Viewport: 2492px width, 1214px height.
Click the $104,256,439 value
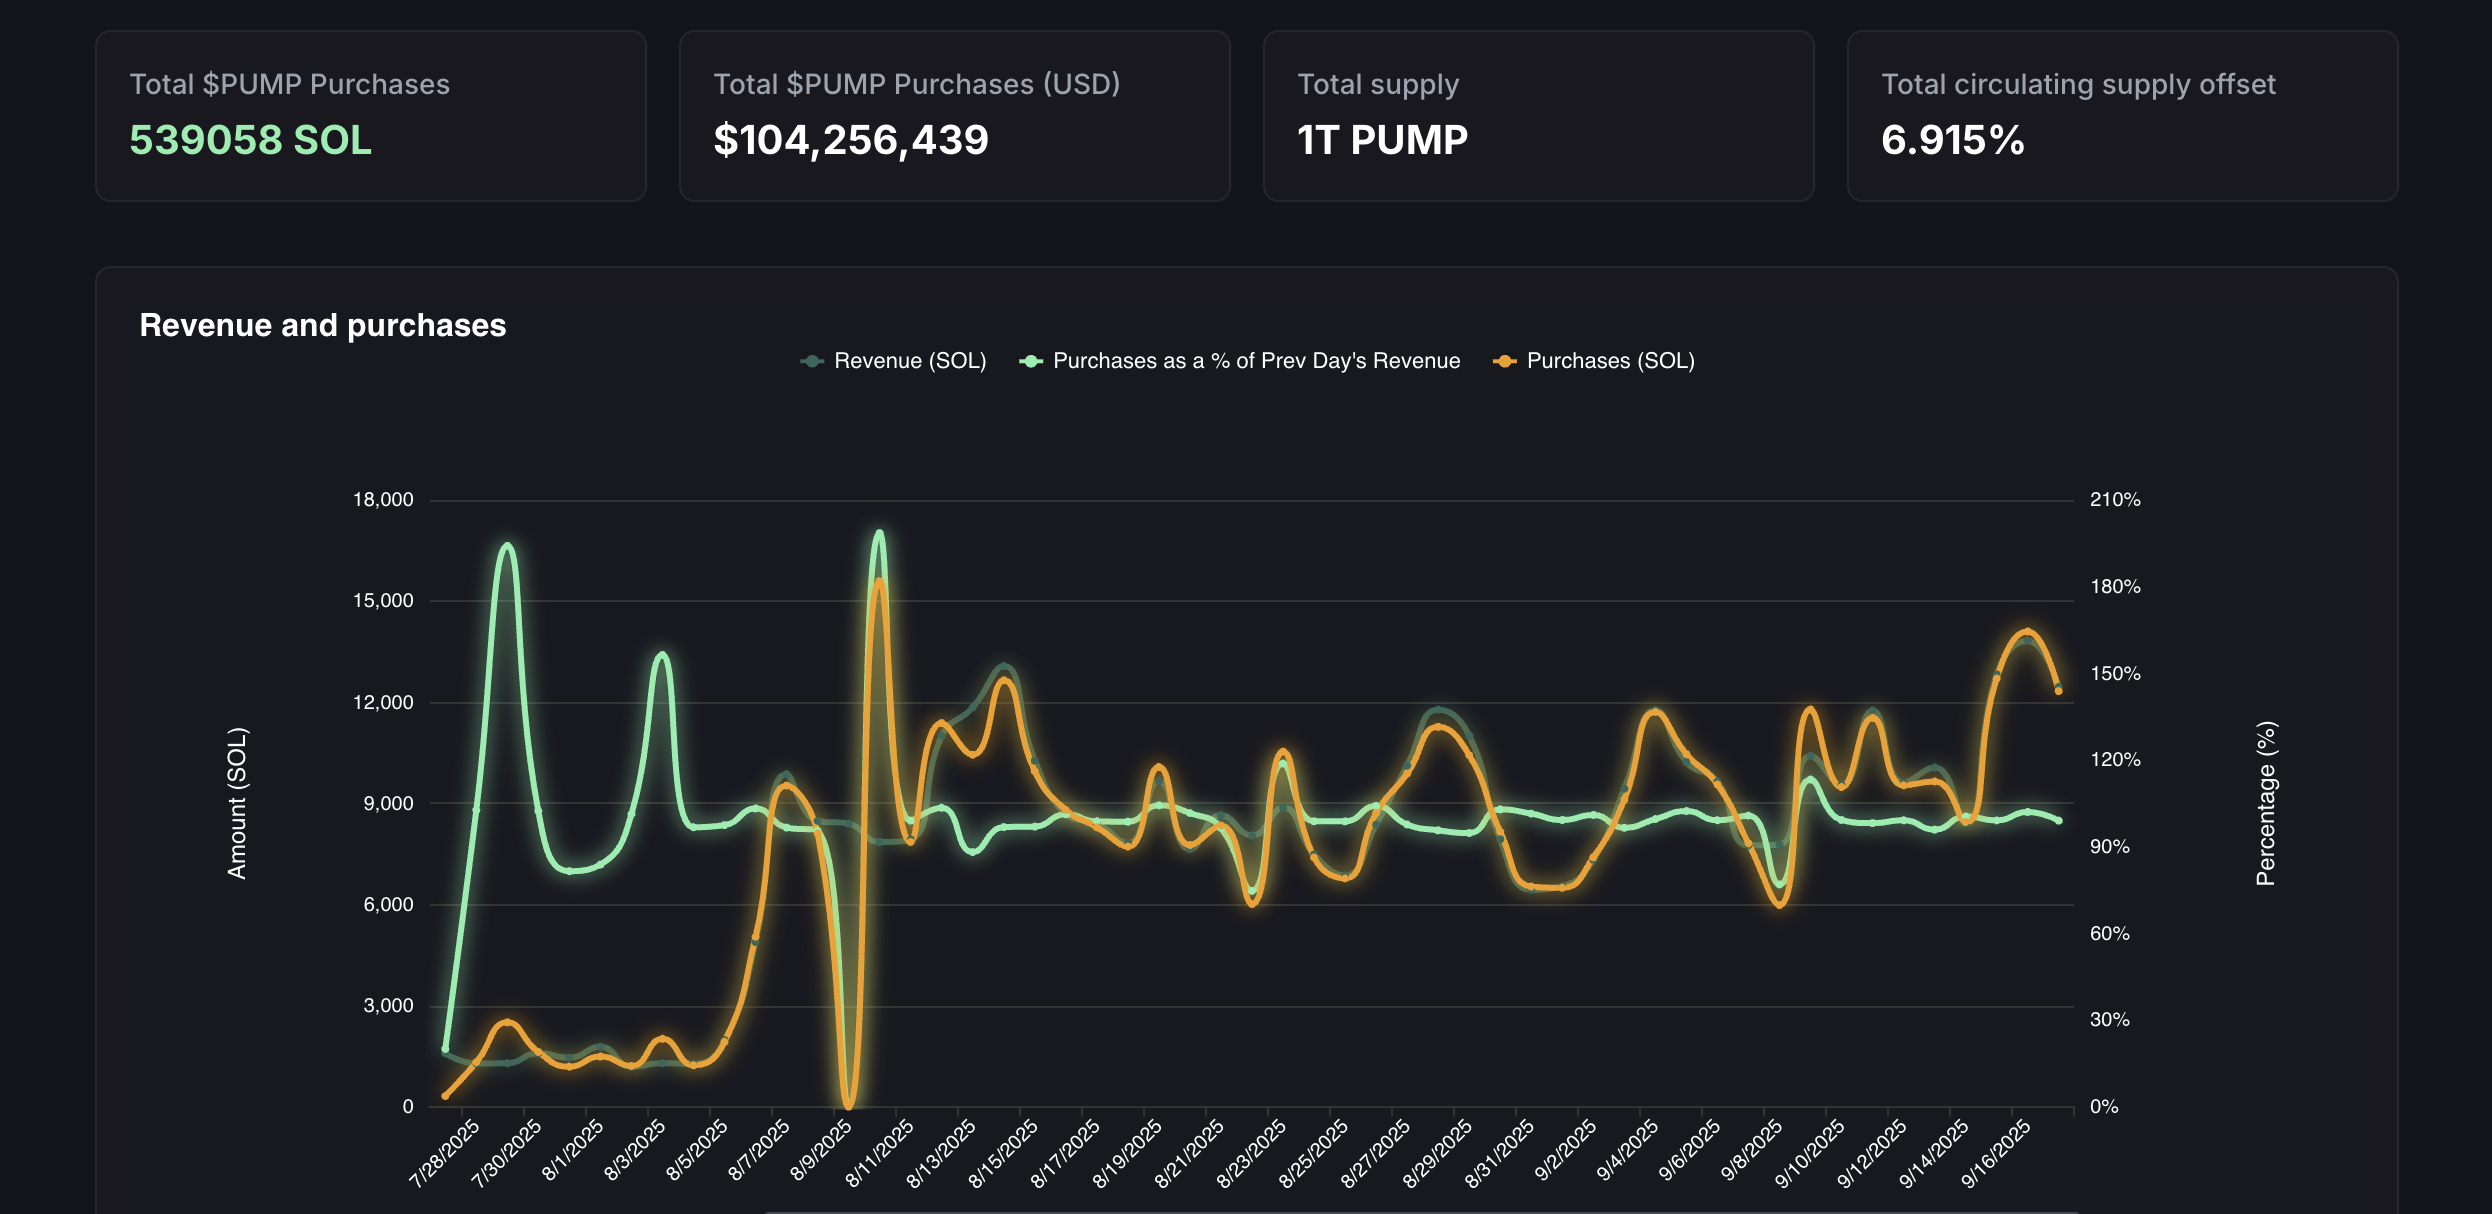point(851,141)
